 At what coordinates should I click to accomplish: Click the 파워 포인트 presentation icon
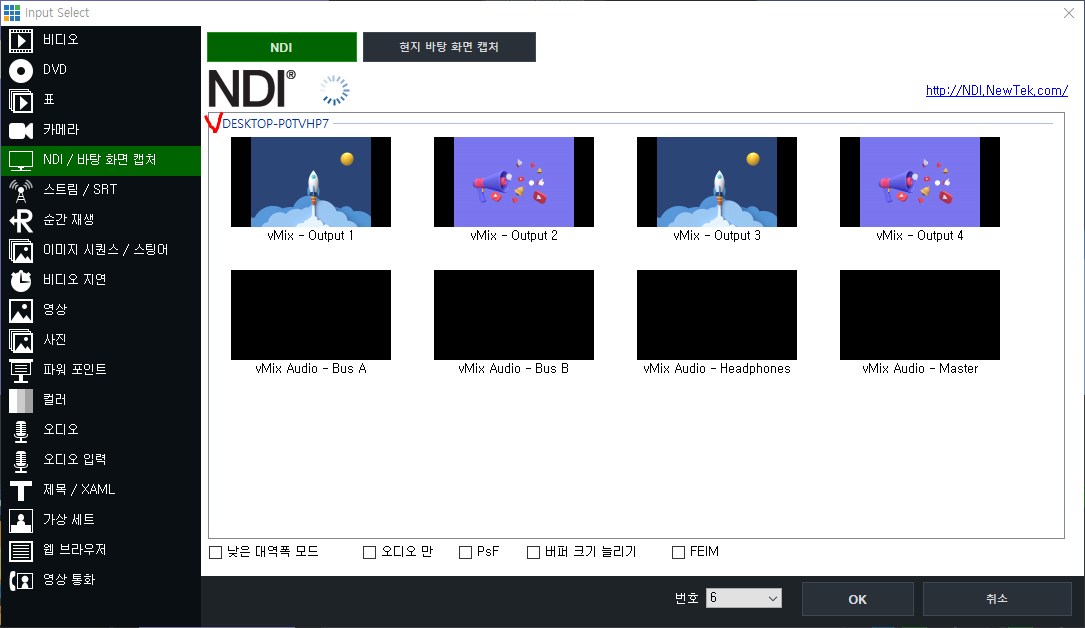[21, 371]
